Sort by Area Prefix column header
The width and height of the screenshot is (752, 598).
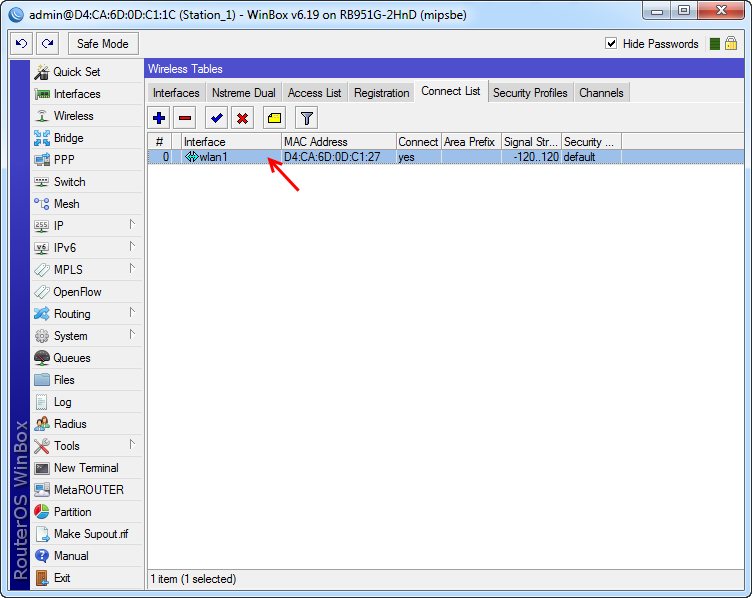(471, 142)
